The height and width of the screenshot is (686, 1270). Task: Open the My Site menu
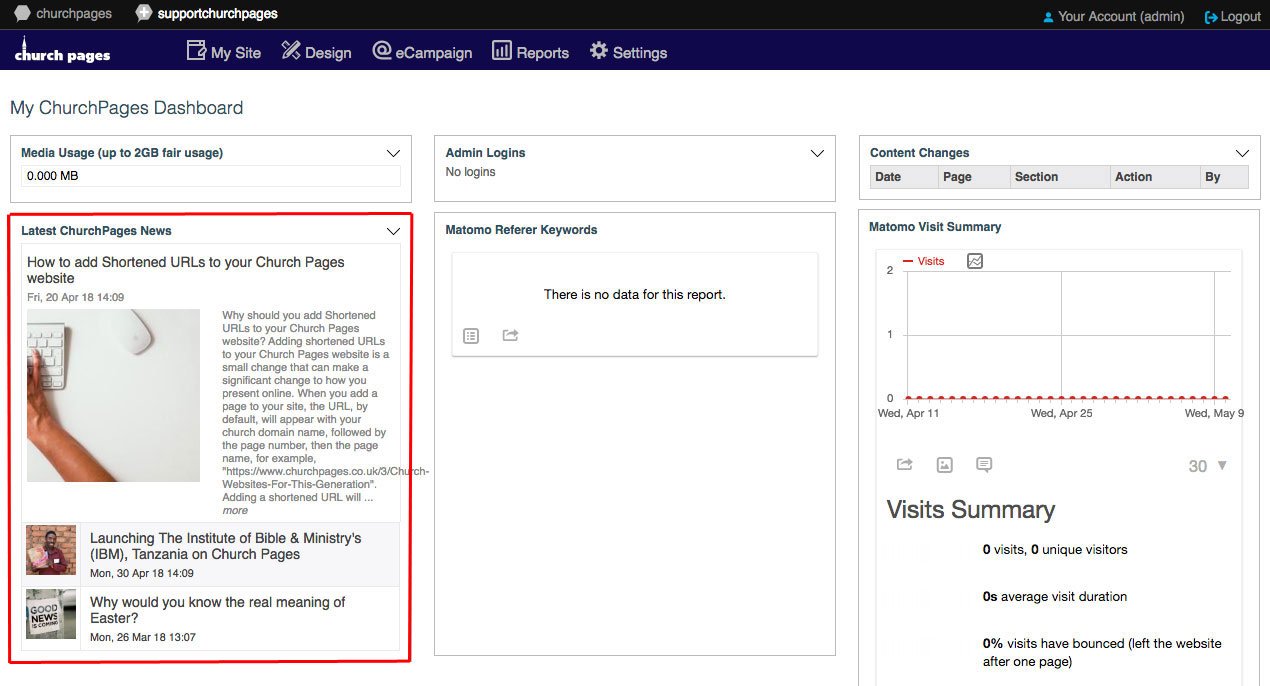(x=224, y=52)
